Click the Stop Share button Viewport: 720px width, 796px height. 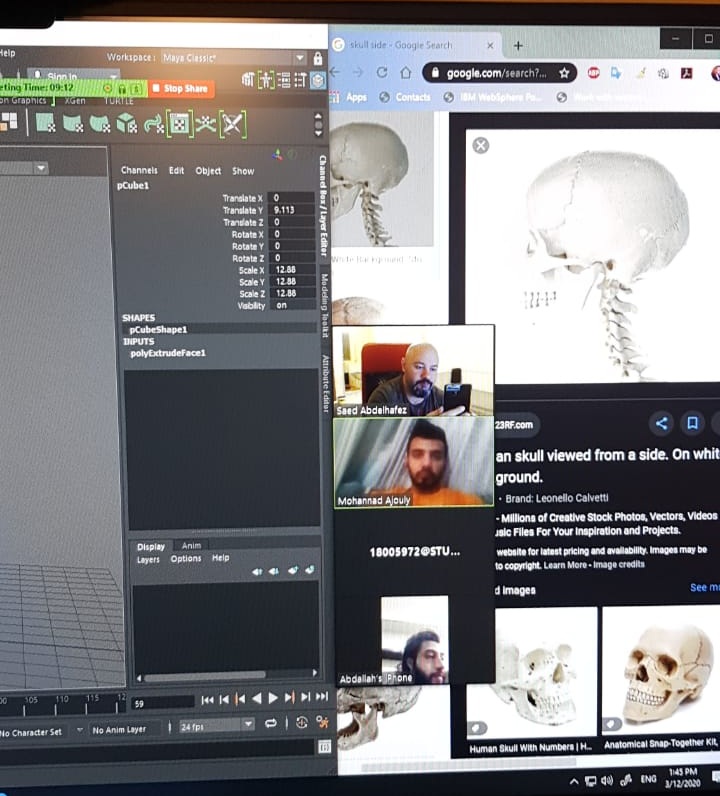(x=181, y=88)
